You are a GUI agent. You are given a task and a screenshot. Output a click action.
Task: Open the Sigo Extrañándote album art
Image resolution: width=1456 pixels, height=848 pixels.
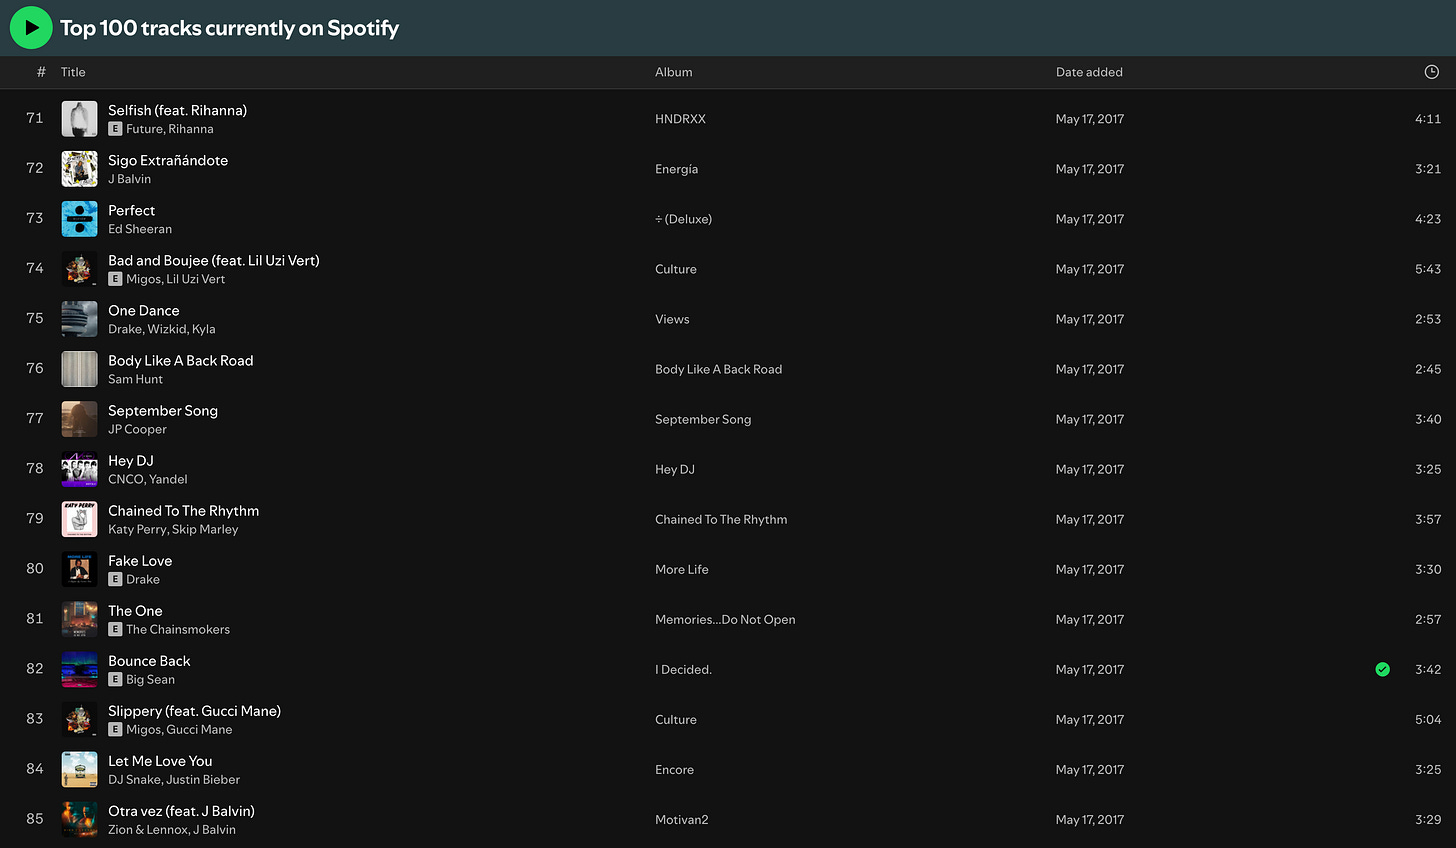click(x=79, y=169)
